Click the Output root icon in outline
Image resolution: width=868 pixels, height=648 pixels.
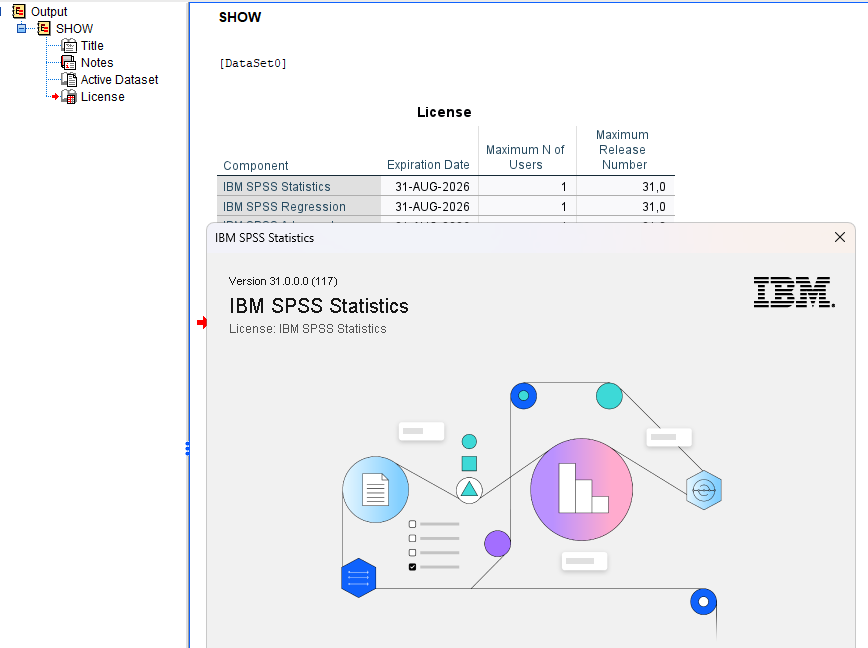(x=19, y=11)
